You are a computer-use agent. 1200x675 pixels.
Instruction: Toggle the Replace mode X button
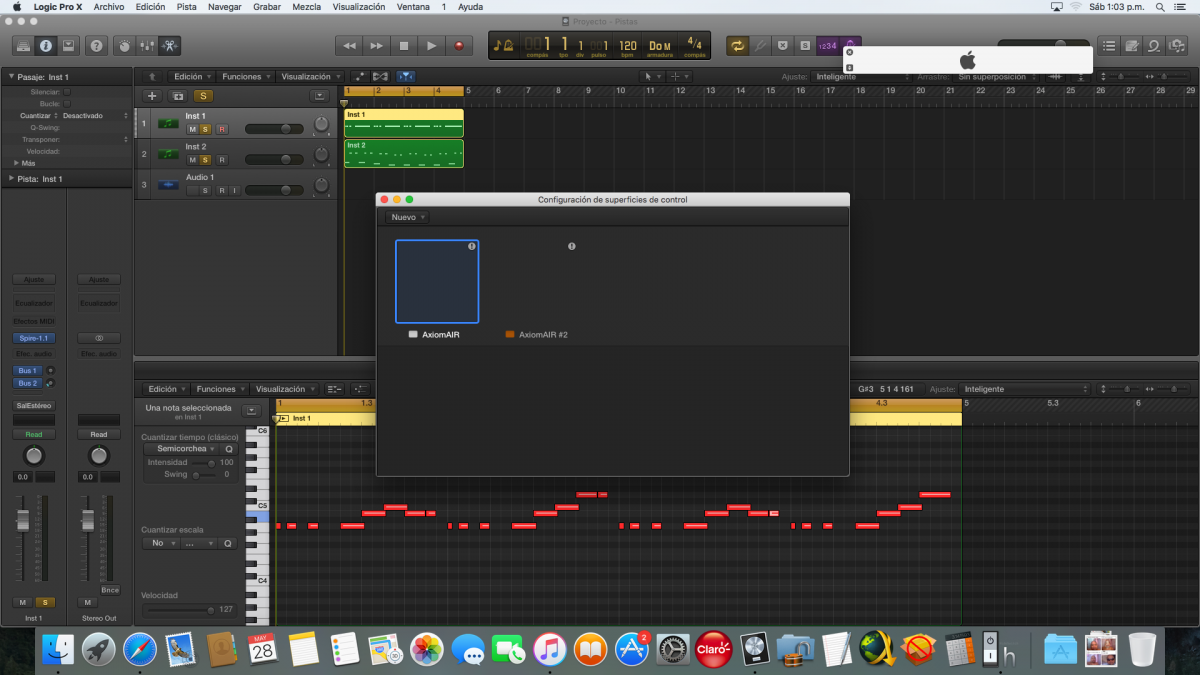[783, 45]
